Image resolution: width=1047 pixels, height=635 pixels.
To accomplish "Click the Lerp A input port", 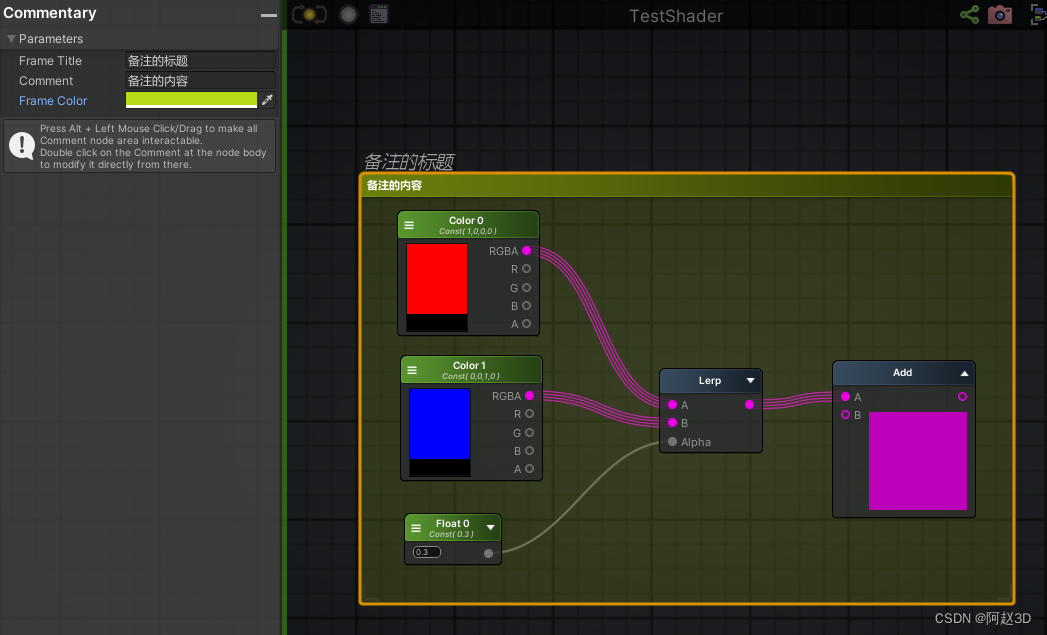I will [672, 404].
